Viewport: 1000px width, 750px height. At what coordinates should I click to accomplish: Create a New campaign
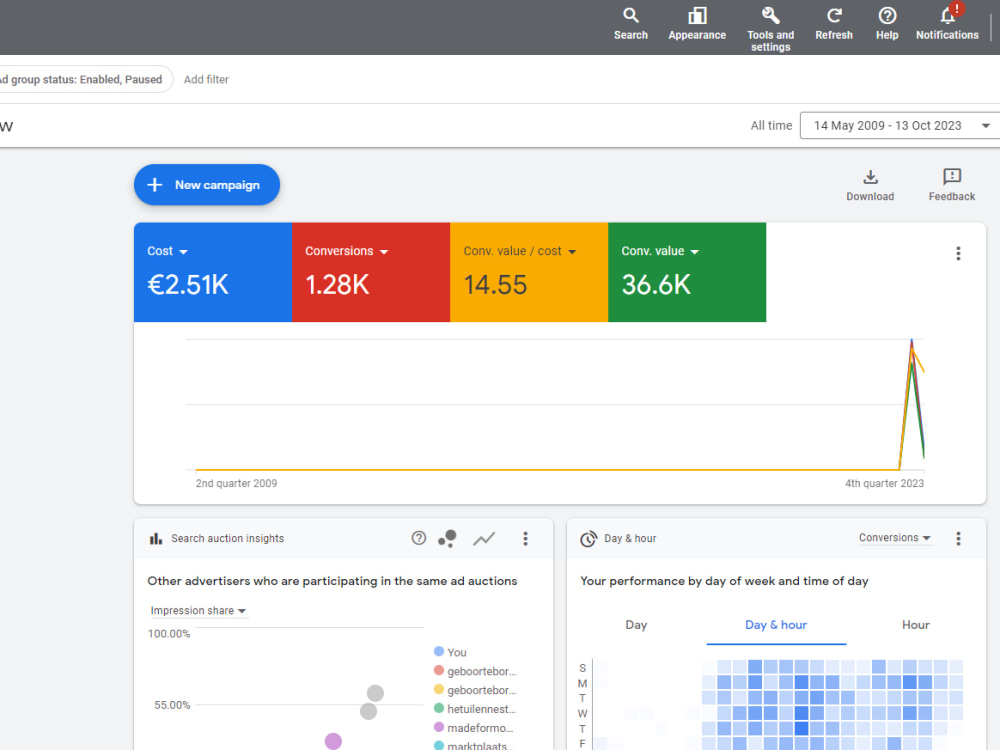coord(206,185)
